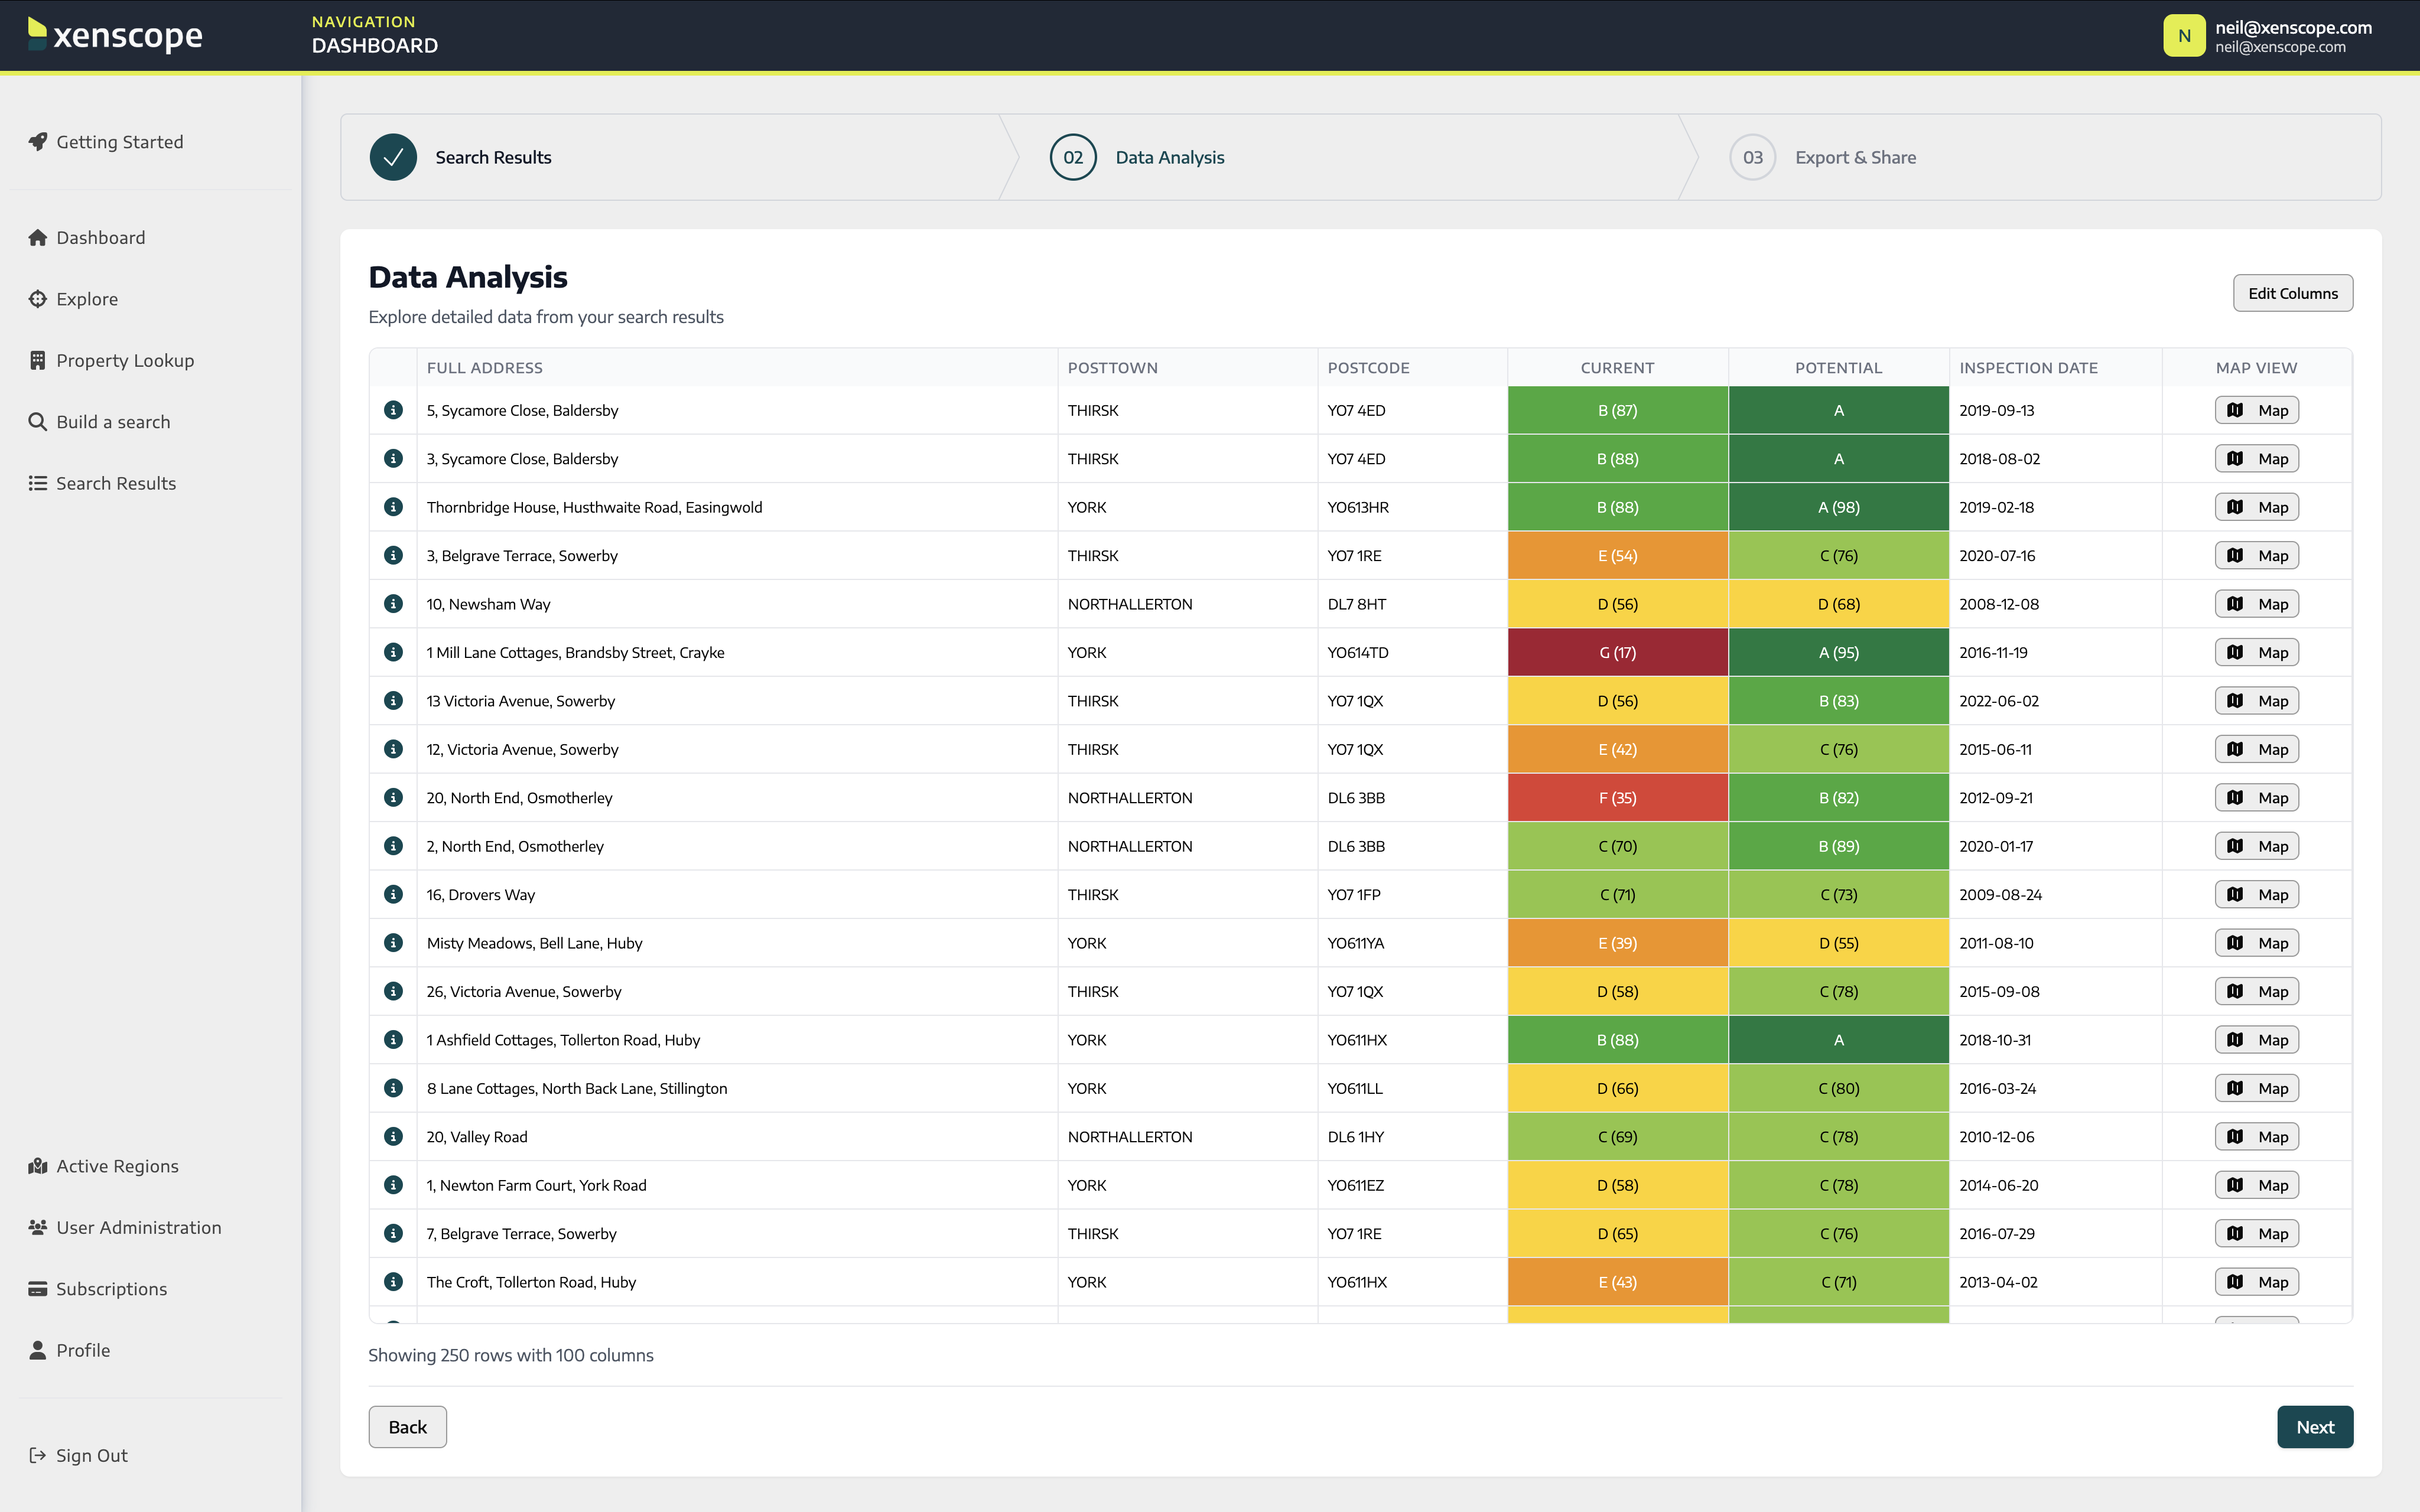Click the Full Address column header
This screenshot has height=1512, width=2420.
click(485, 368)
